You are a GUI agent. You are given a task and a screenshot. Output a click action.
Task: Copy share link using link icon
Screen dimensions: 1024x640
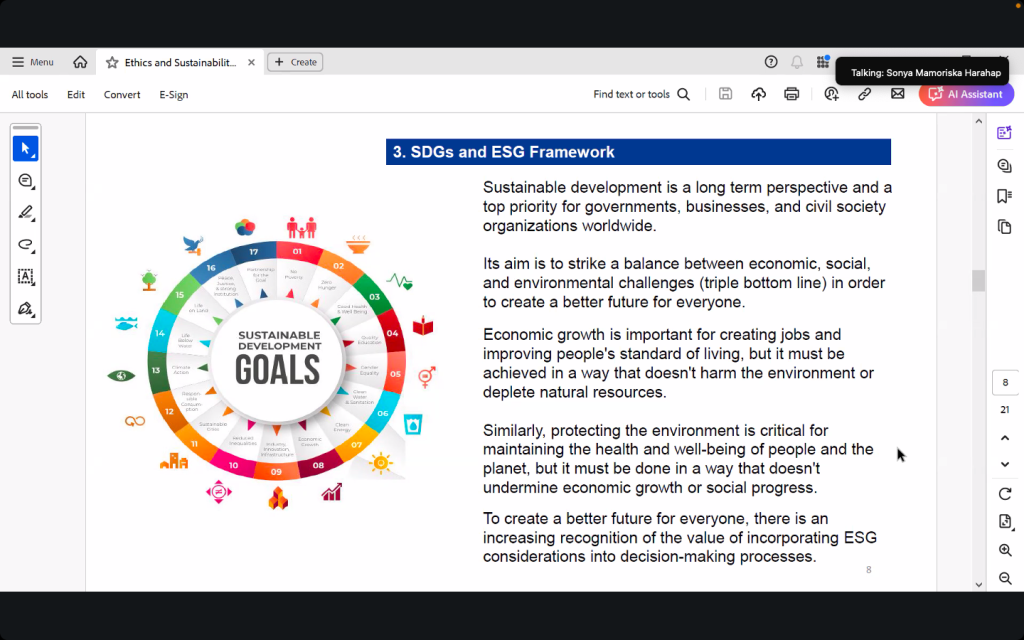pyautogui.click(x=864, y=94)
